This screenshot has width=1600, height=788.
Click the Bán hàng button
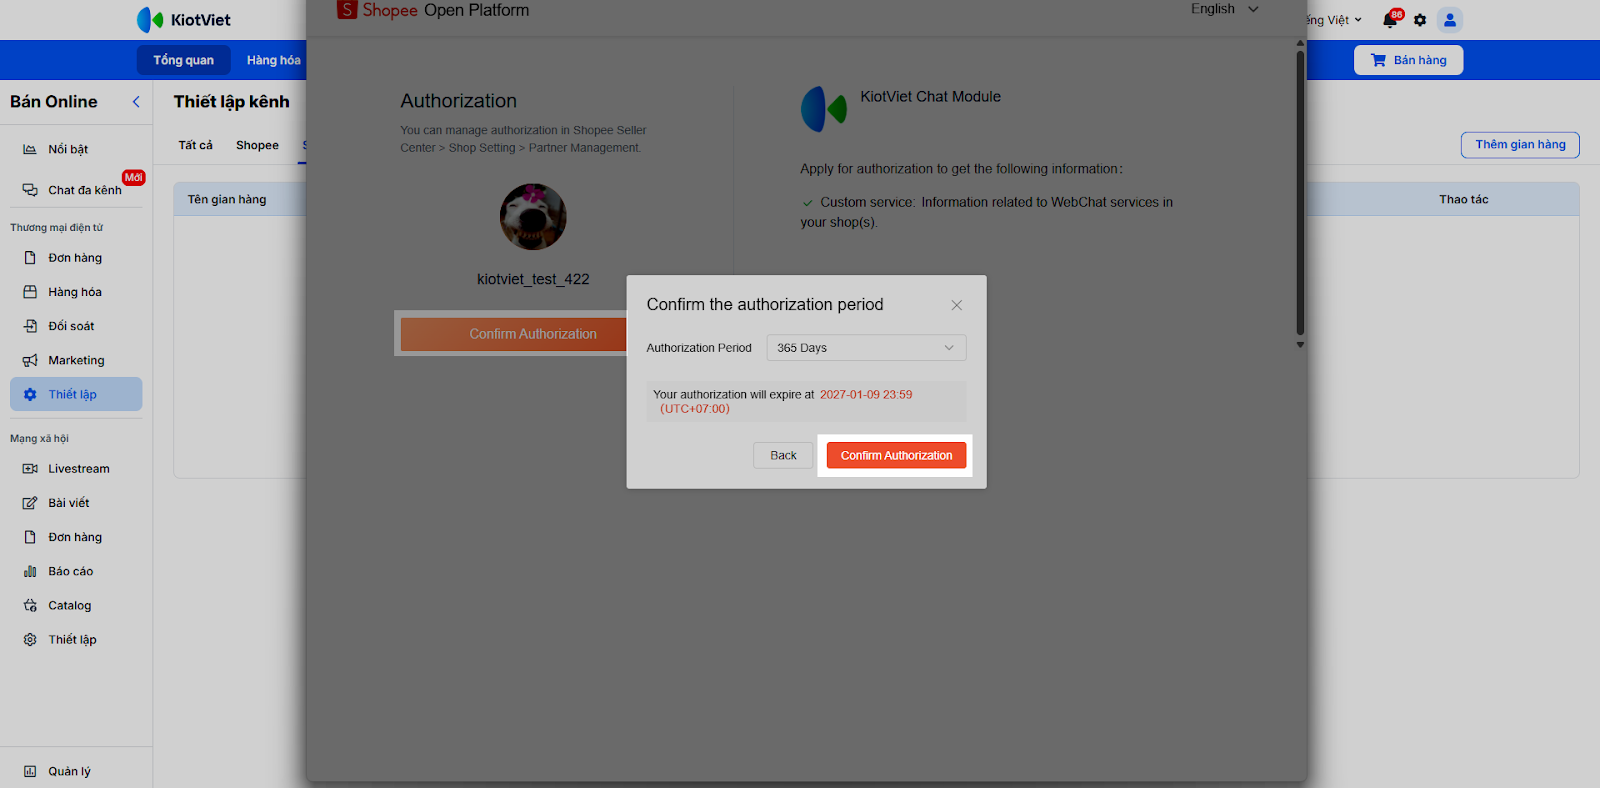click(x=1408, y=60)
